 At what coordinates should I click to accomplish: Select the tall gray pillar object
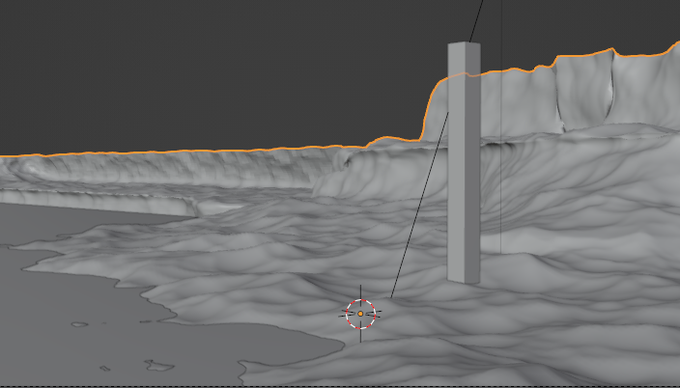[464, 163]
